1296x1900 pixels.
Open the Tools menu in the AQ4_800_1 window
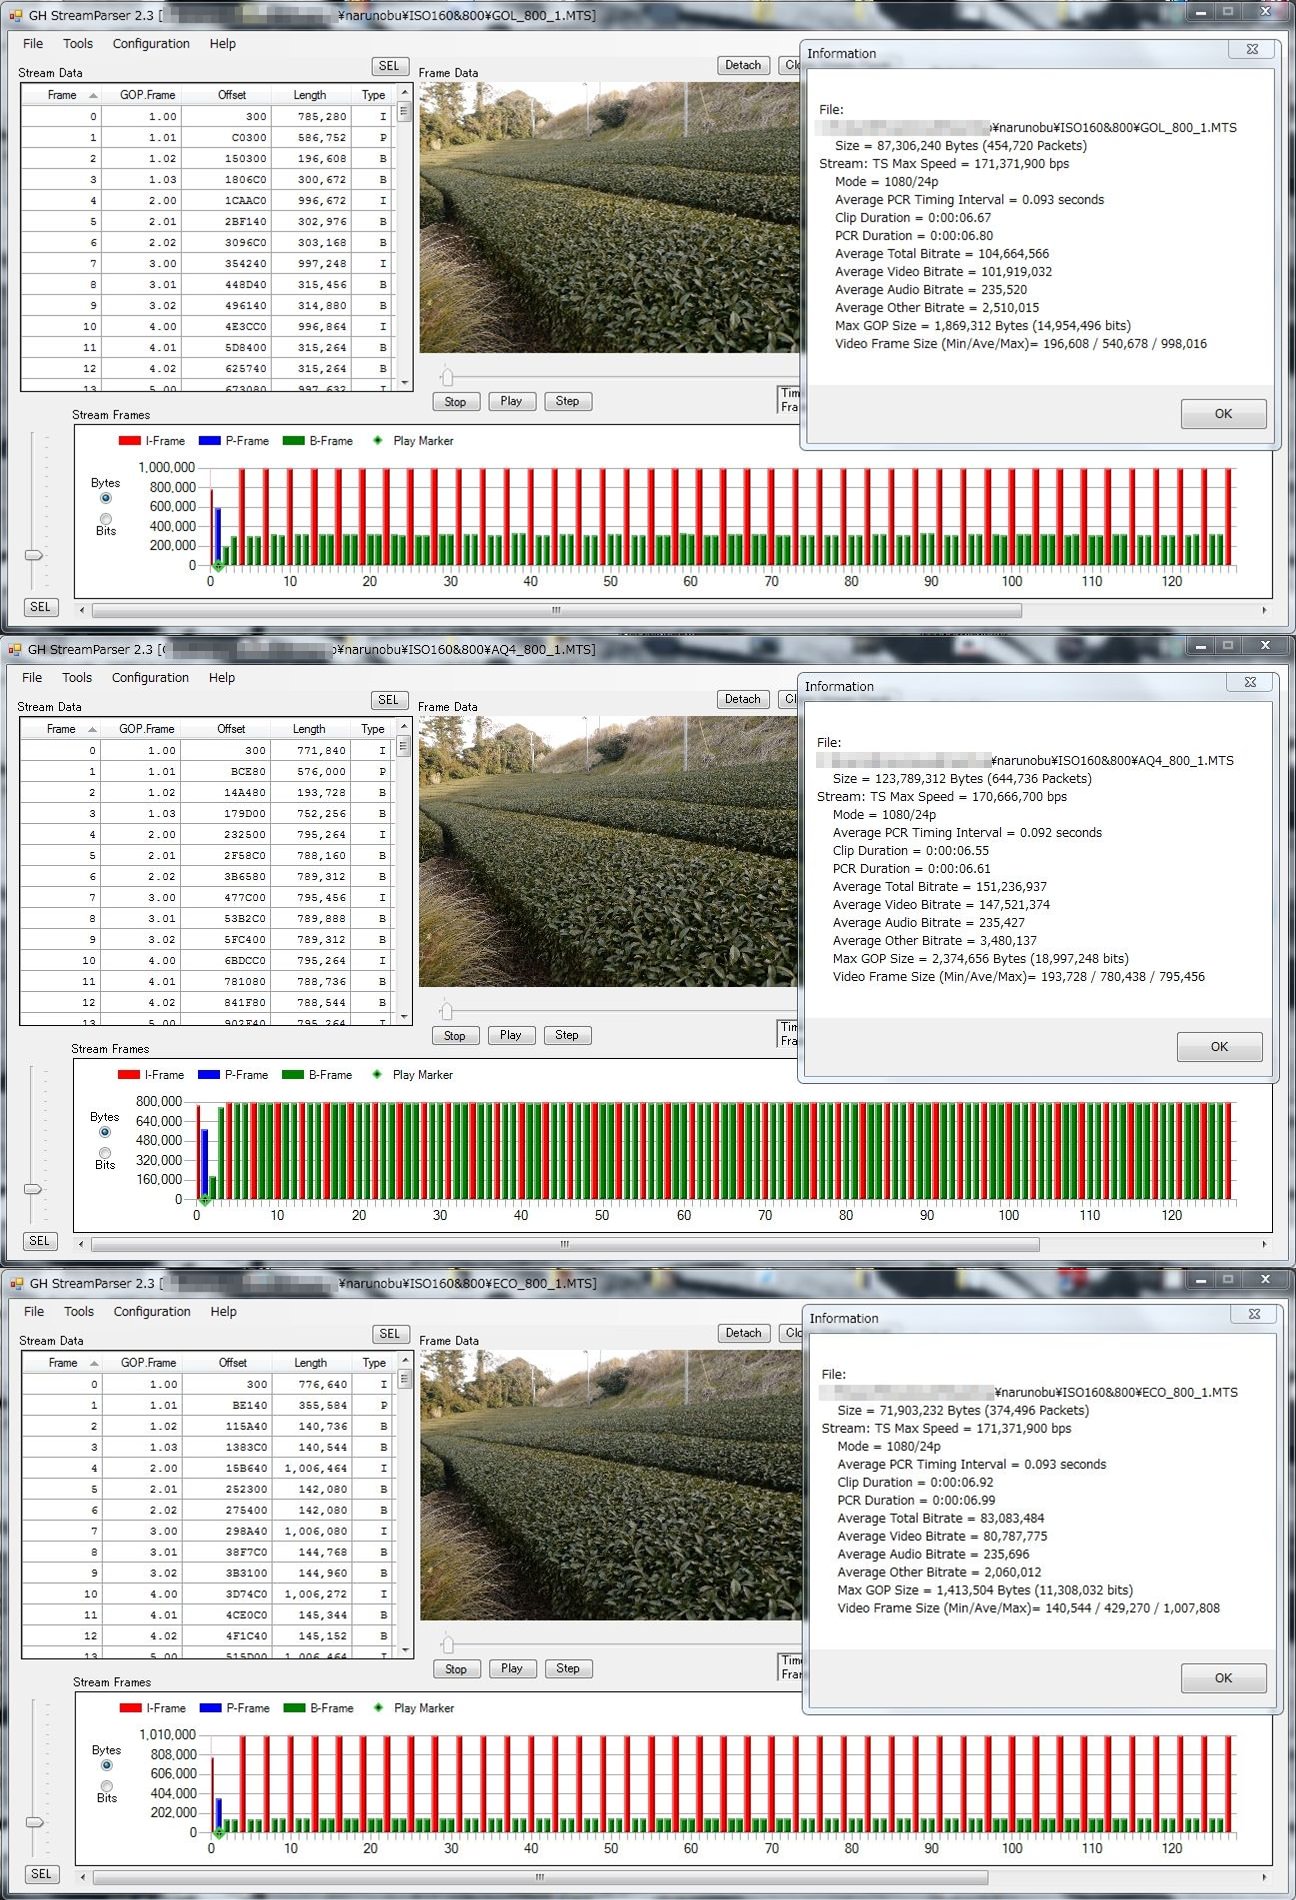tap(77, 678)
